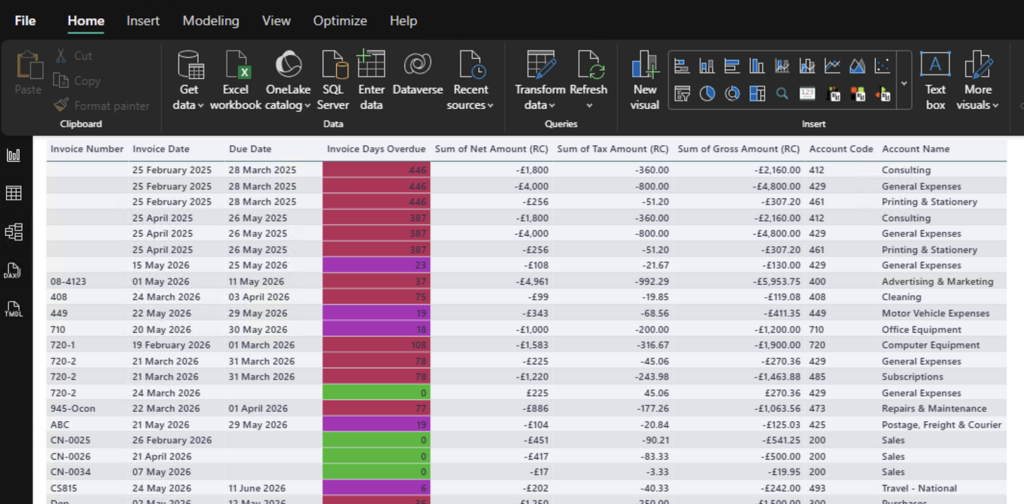This screenshot has width=1024, height=504.
Task: Click the purple overdue cell showing 23
Action: click(x=376, y=266)
